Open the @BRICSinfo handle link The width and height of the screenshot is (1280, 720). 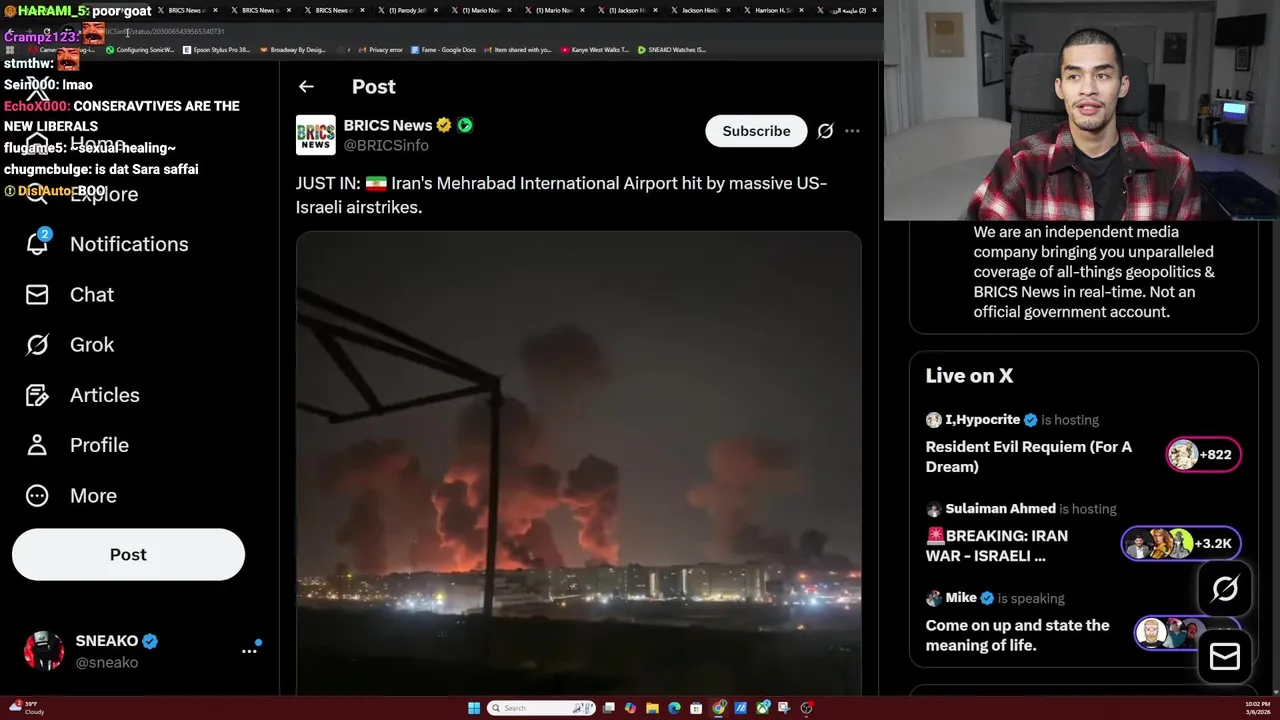386,145
